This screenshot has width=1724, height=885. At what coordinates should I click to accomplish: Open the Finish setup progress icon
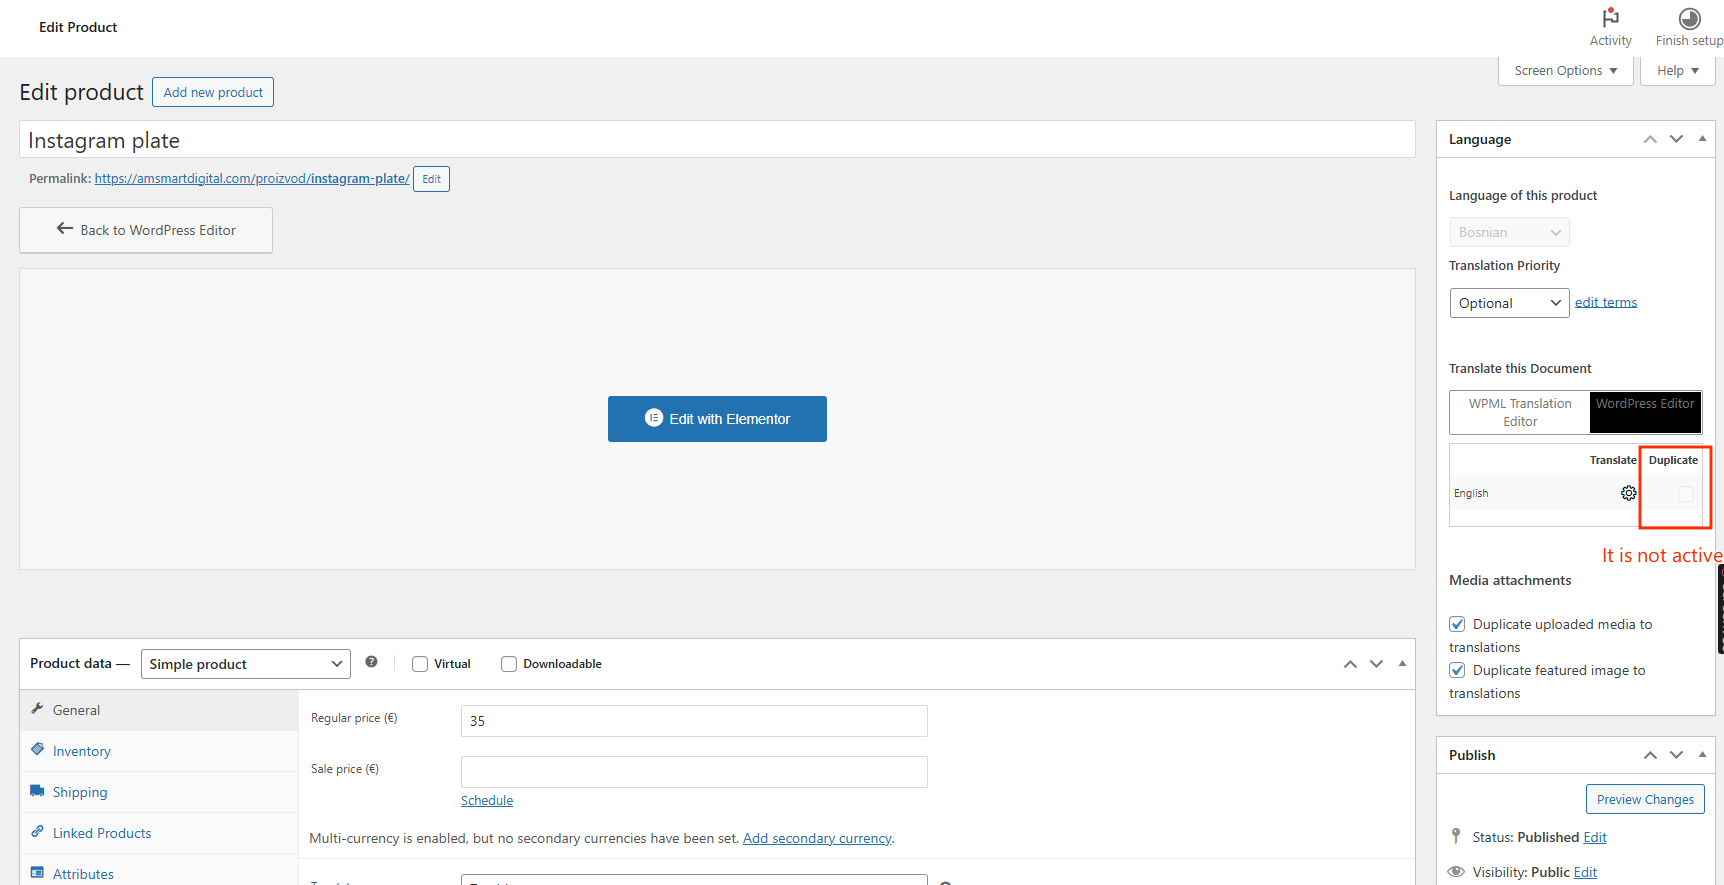coord(1689,18)
